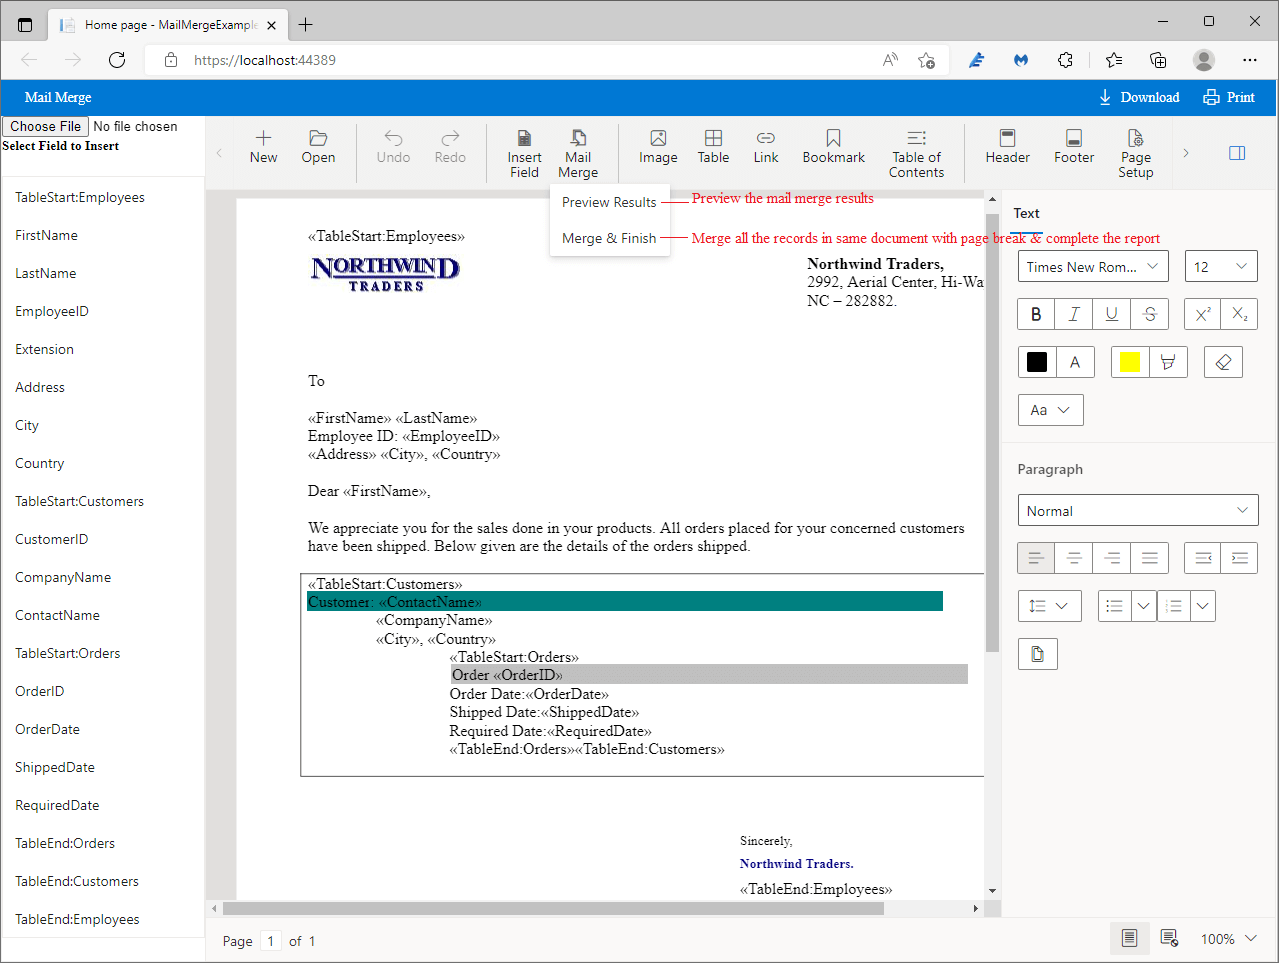The height and width of the screenshot is (963, 1279).
Task: Choose Merge & Finish menu option
Action: click(609, 238)
